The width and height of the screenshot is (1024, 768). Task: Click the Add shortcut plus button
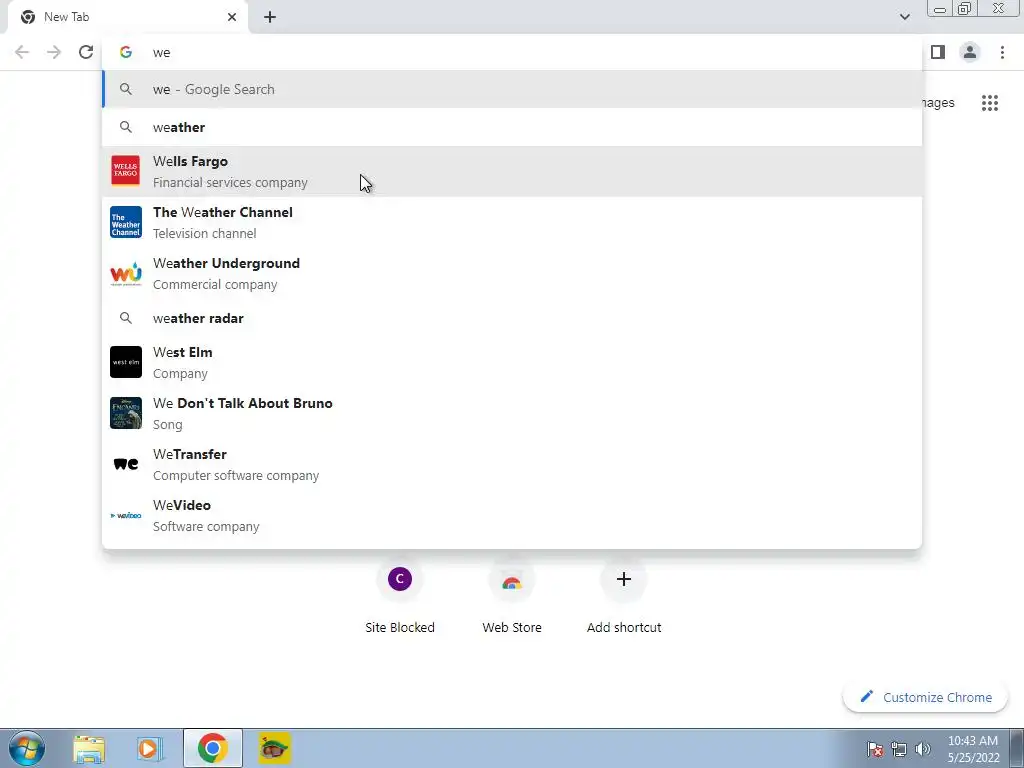tap(624, 579)
